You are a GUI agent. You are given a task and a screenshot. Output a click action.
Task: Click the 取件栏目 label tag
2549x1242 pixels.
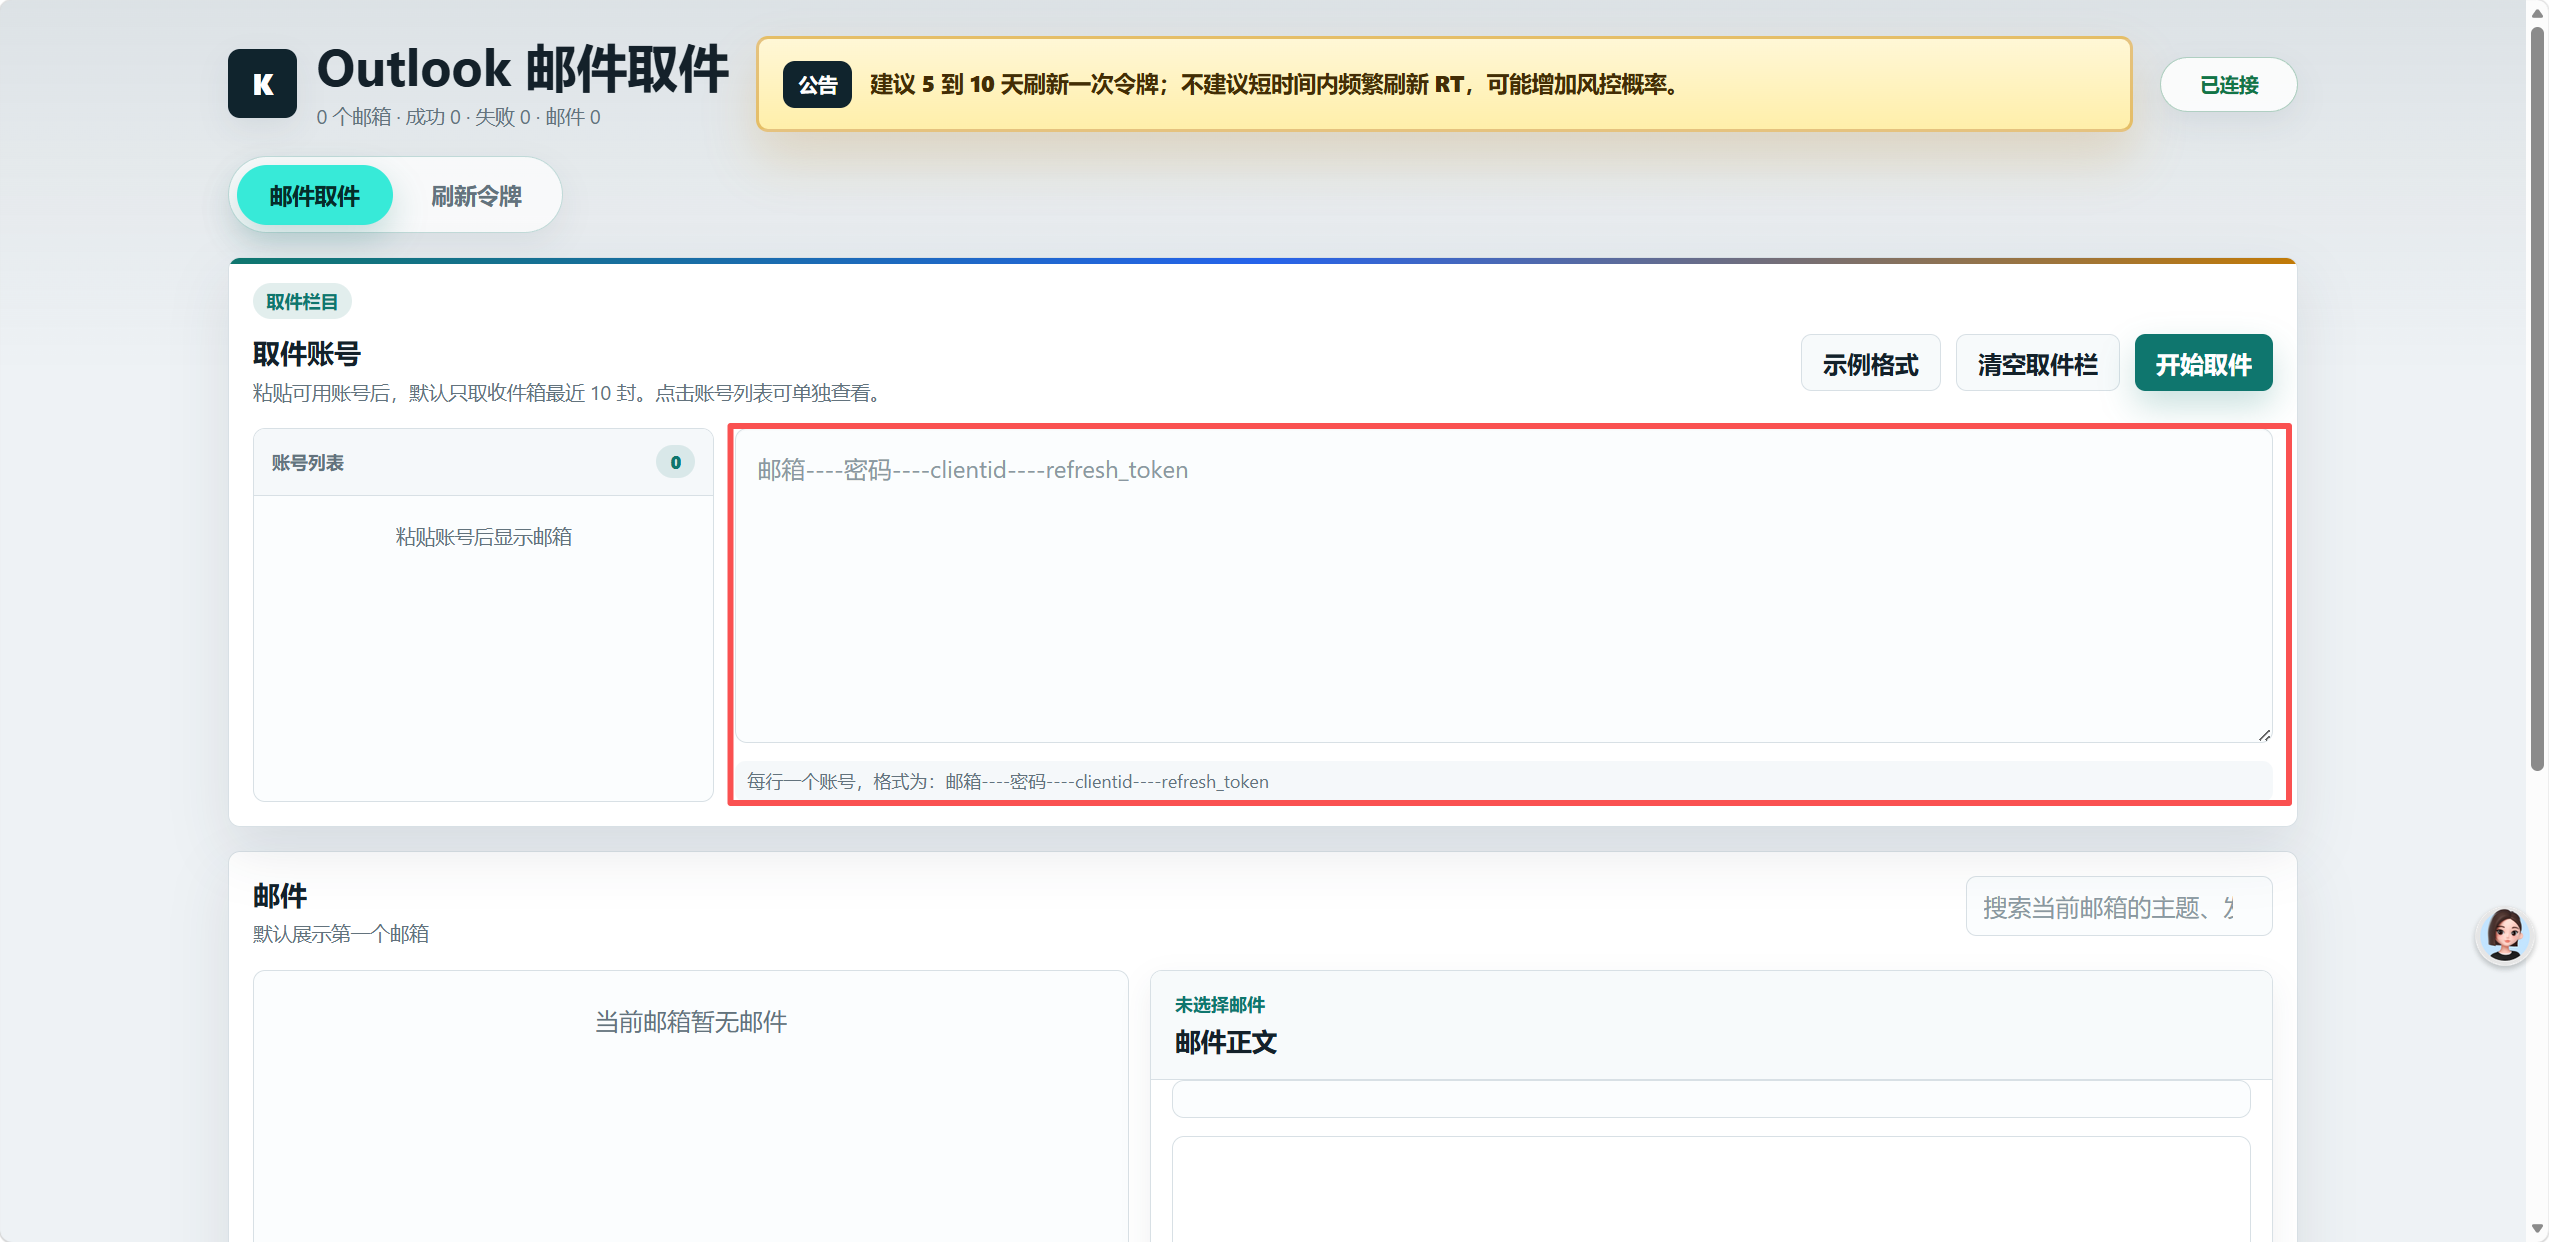[x=301, y=302]
